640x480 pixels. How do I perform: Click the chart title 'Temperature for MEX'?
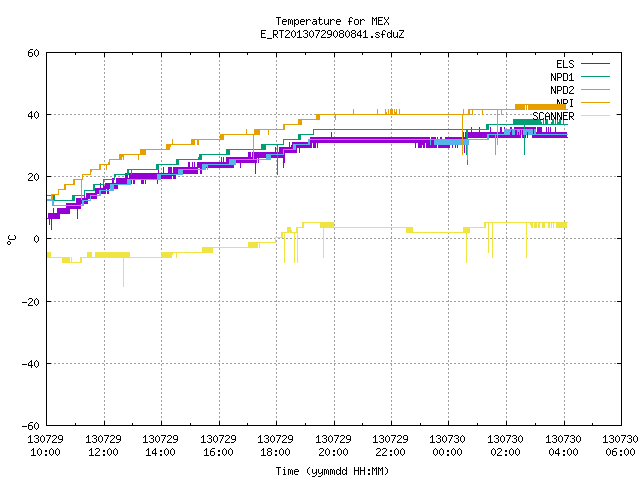(332, 21)
